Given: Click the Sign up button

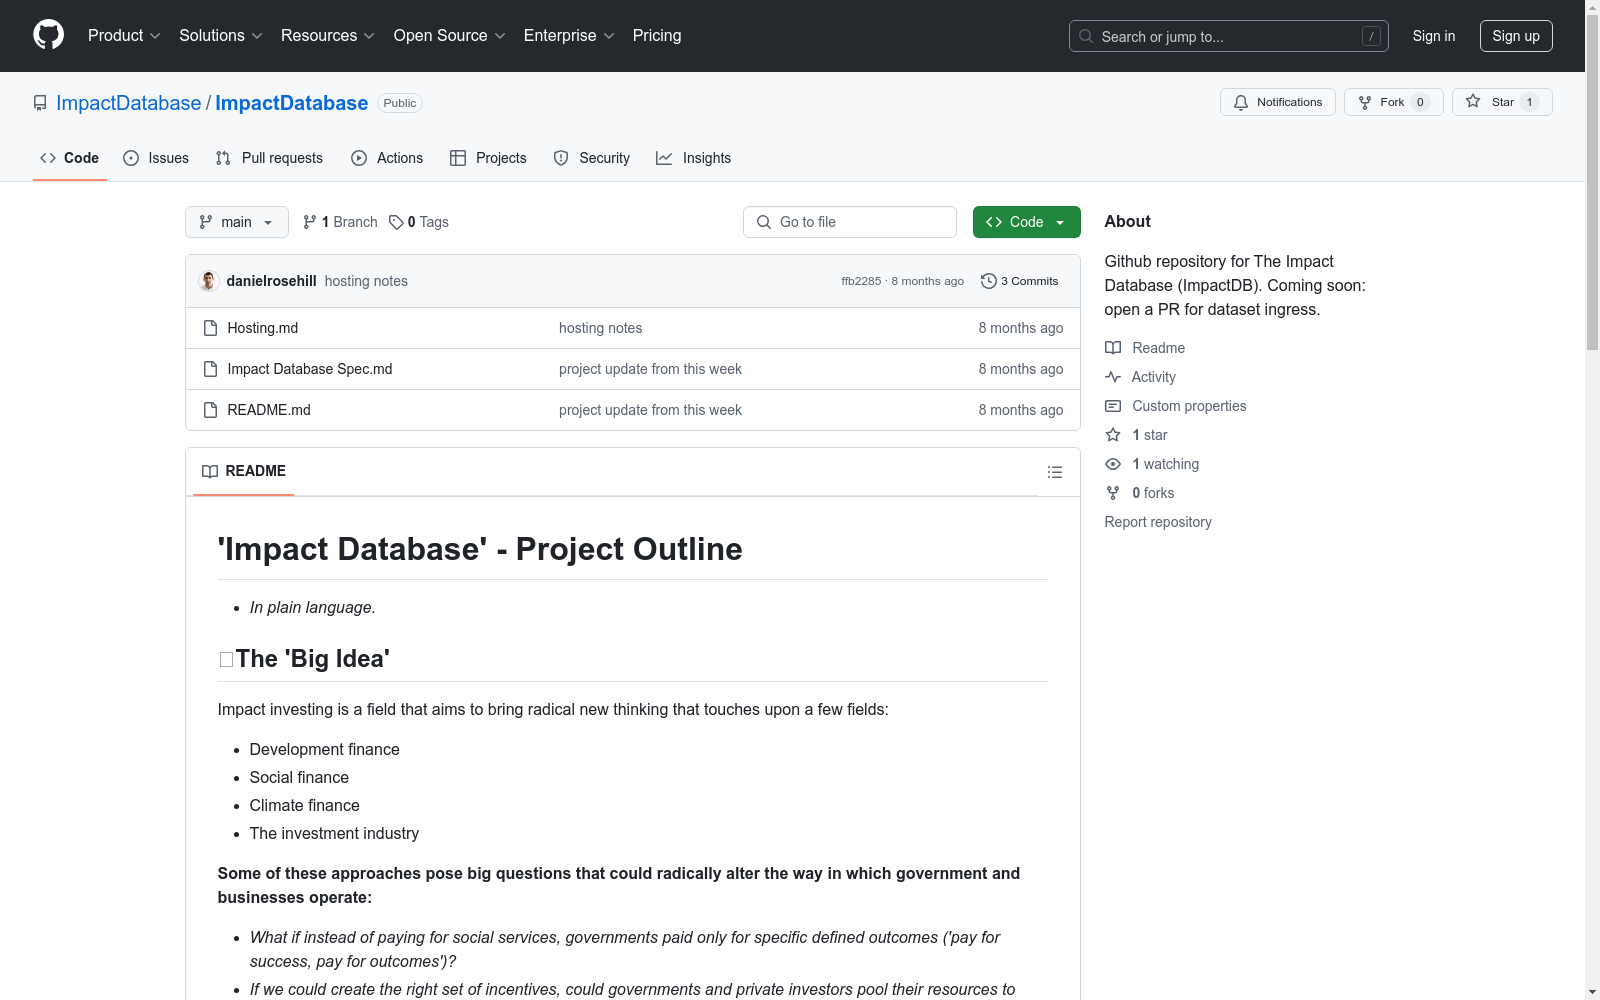Looking at the screenshot, I should pyautogui.click(x=1516, y=36).
